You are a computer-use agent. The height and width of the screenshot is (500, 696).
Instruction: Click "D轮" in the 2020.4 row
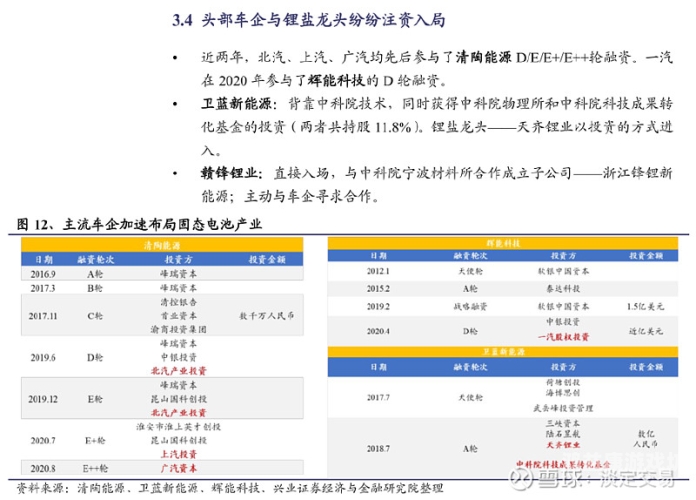click(x=470, y=331)
